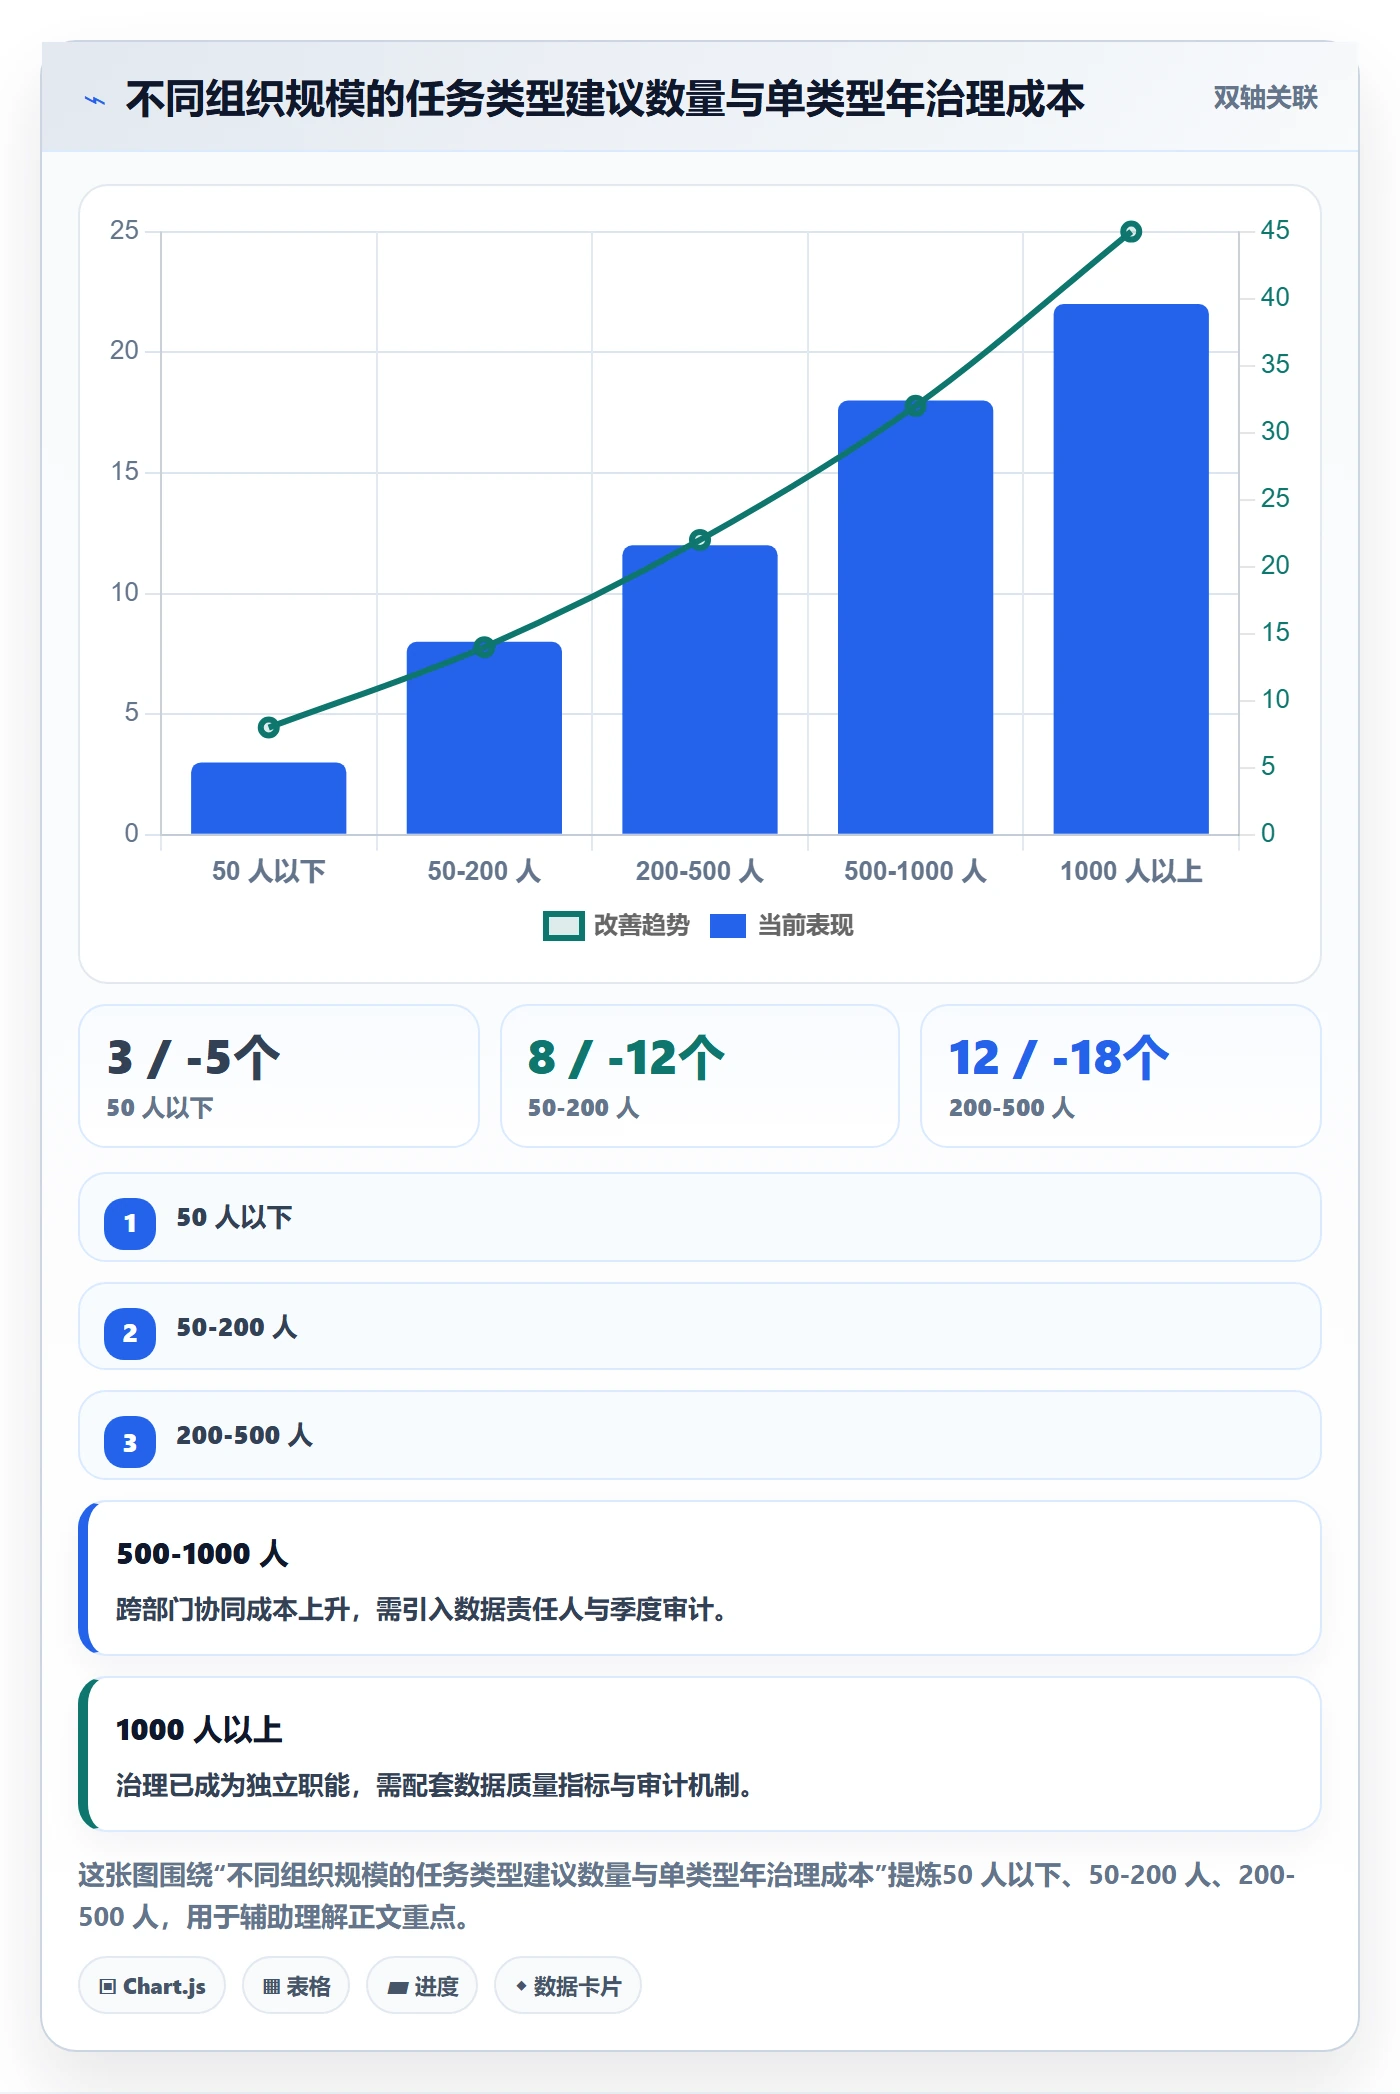The width and height of the screenshot is (1400, 2094).
Task: Click the line data point at 1000 人以上
Action: tap(1131, 232)
